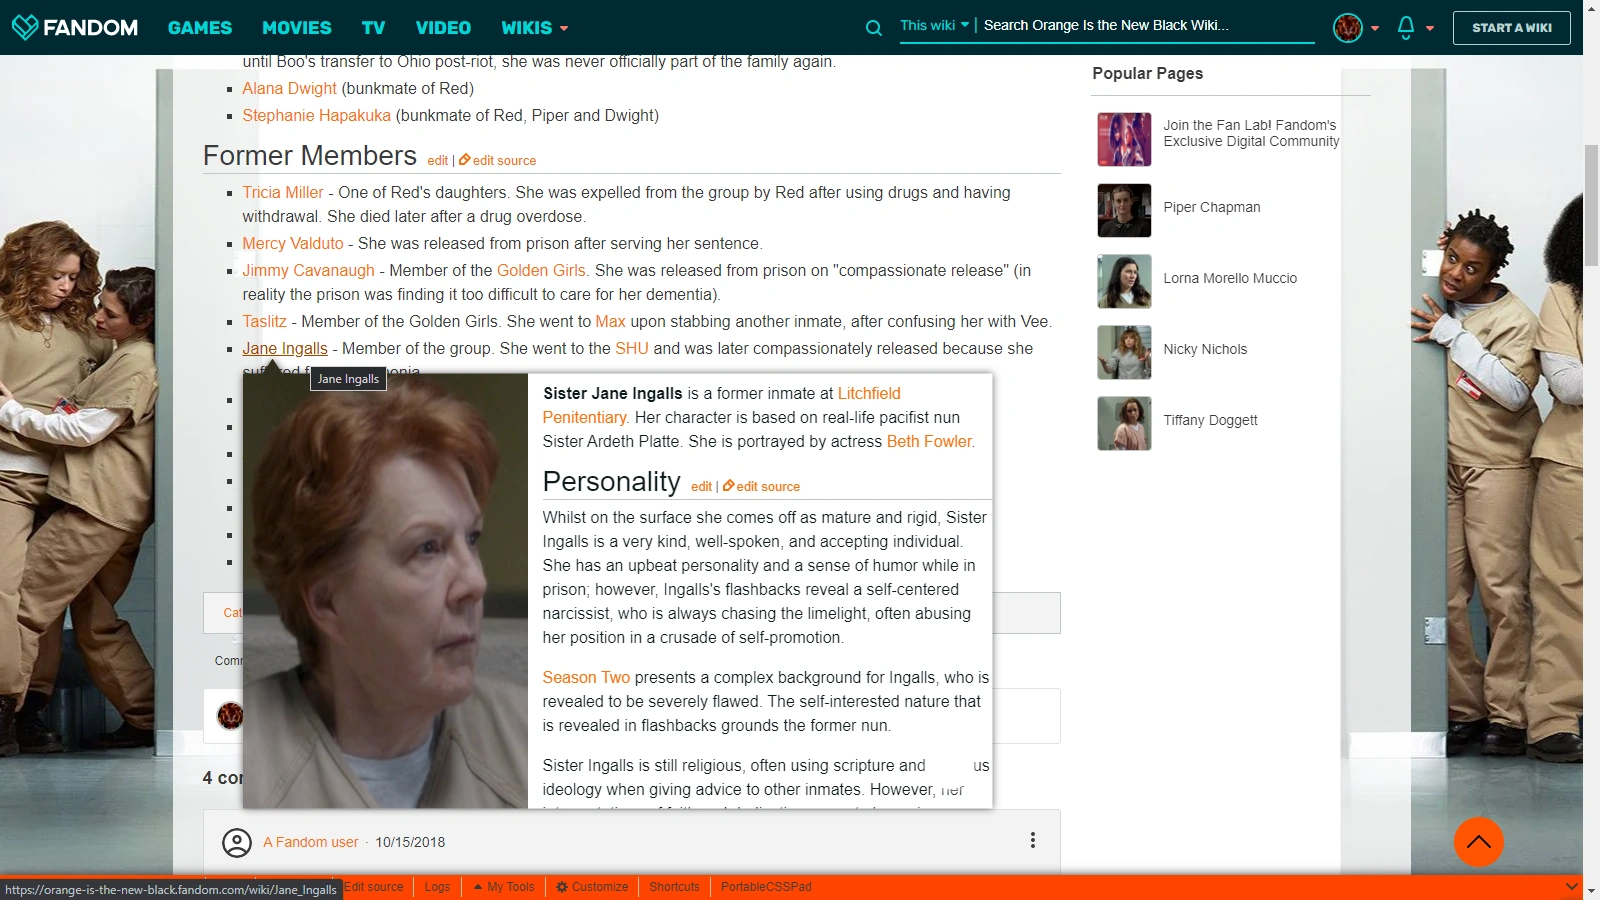This screenshot has width=1600, height=900.
Task: Expand My Tools menu in toolbar
Action: coord(504,887)
